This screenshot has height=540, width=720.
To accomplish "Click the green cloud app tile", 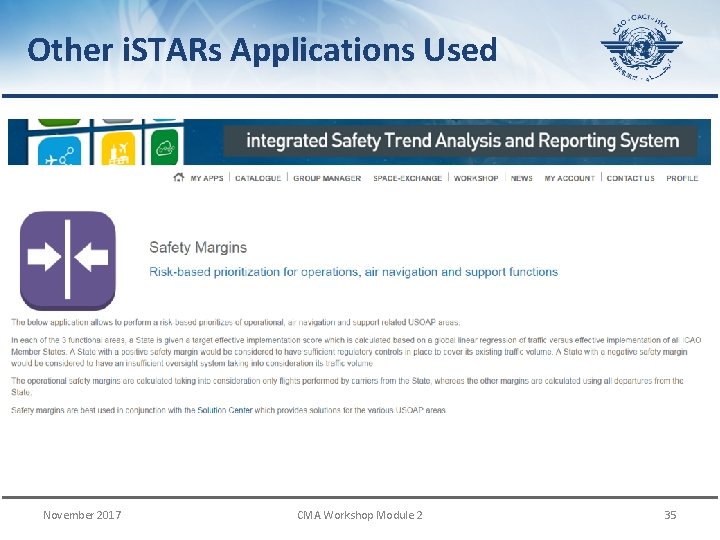I will 164,147.
